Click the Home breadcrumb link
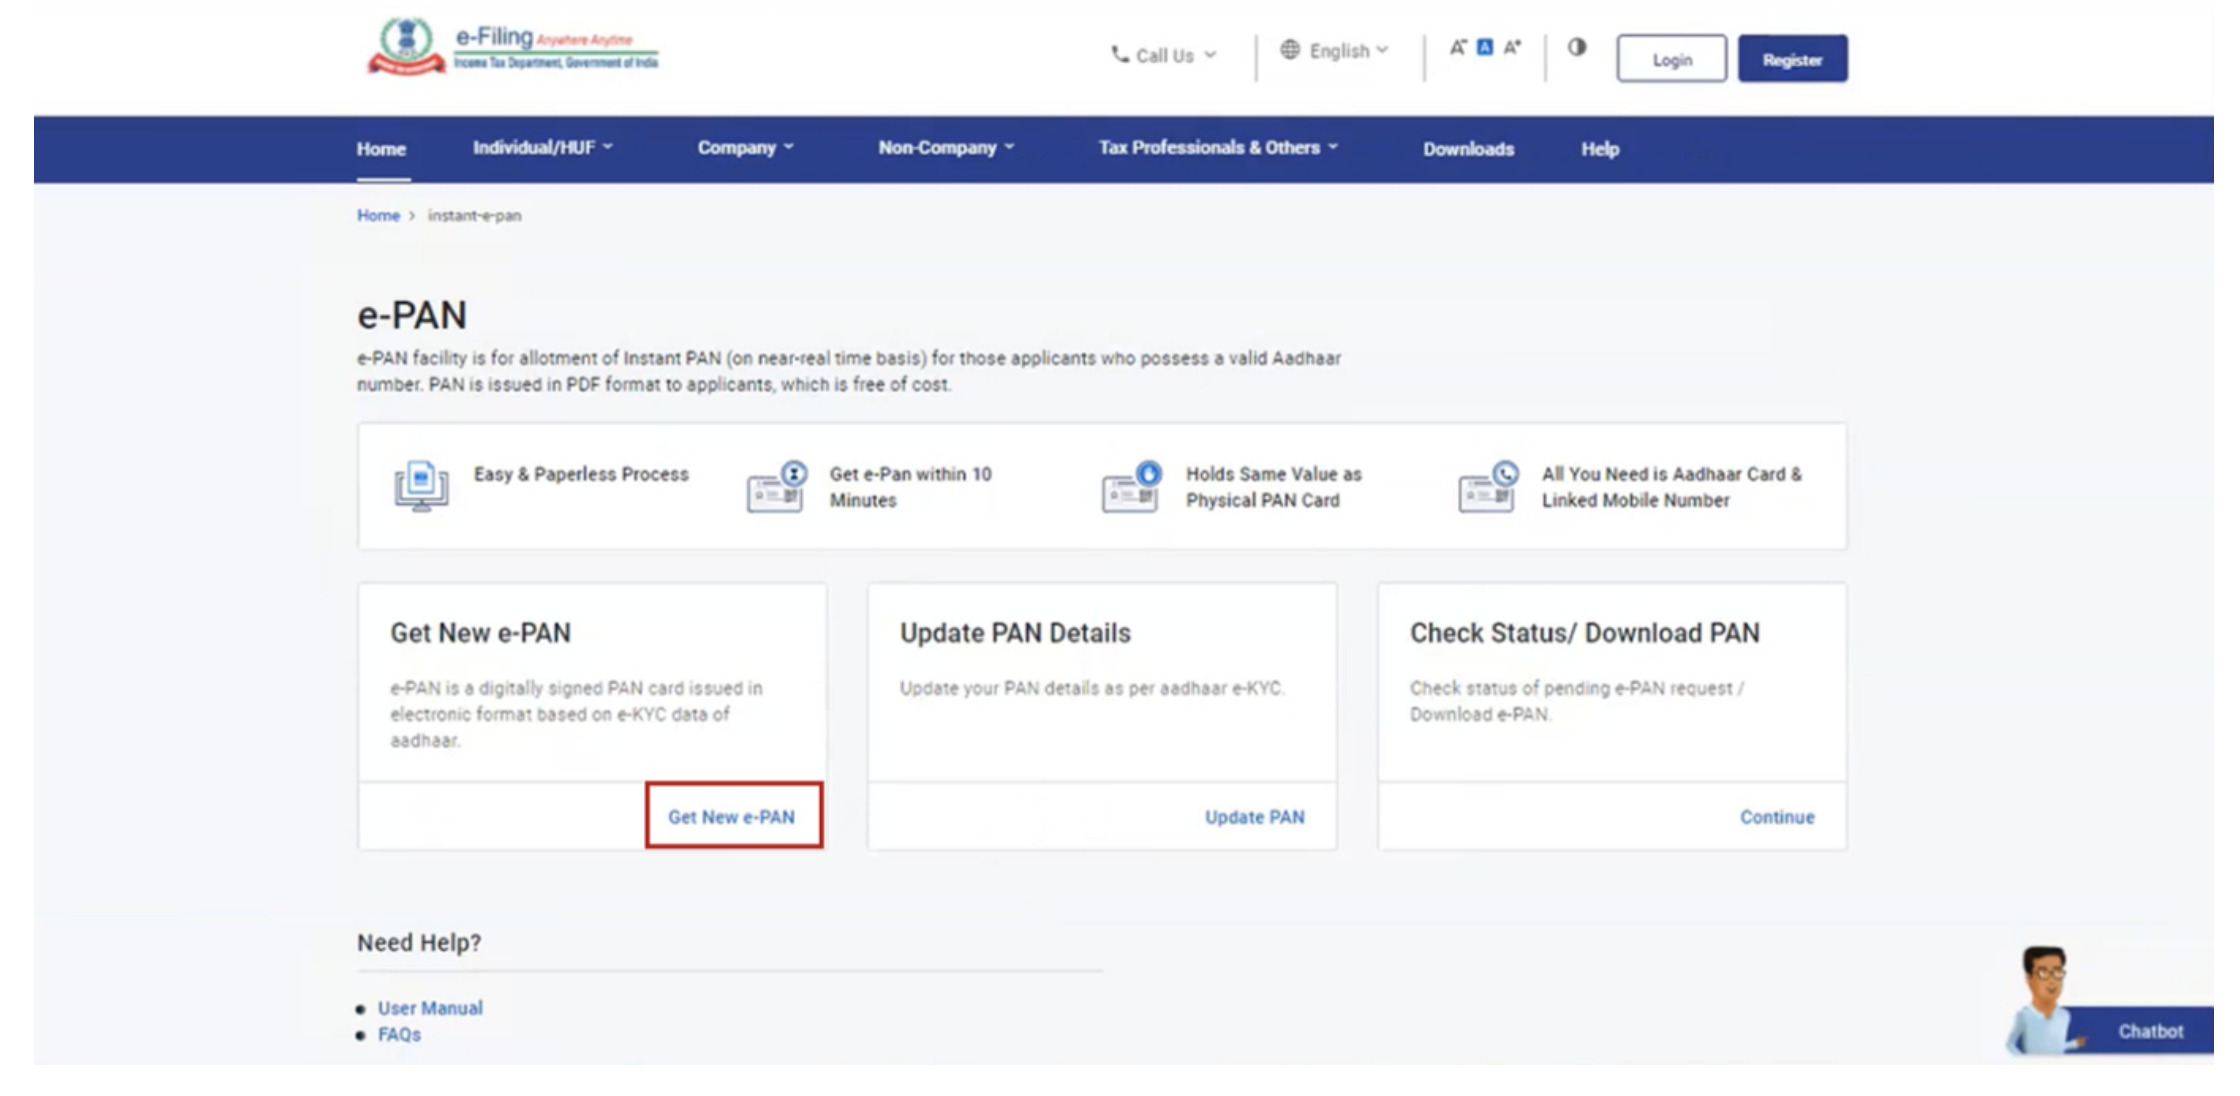The image size is (2240, 1096). [378, 216]
